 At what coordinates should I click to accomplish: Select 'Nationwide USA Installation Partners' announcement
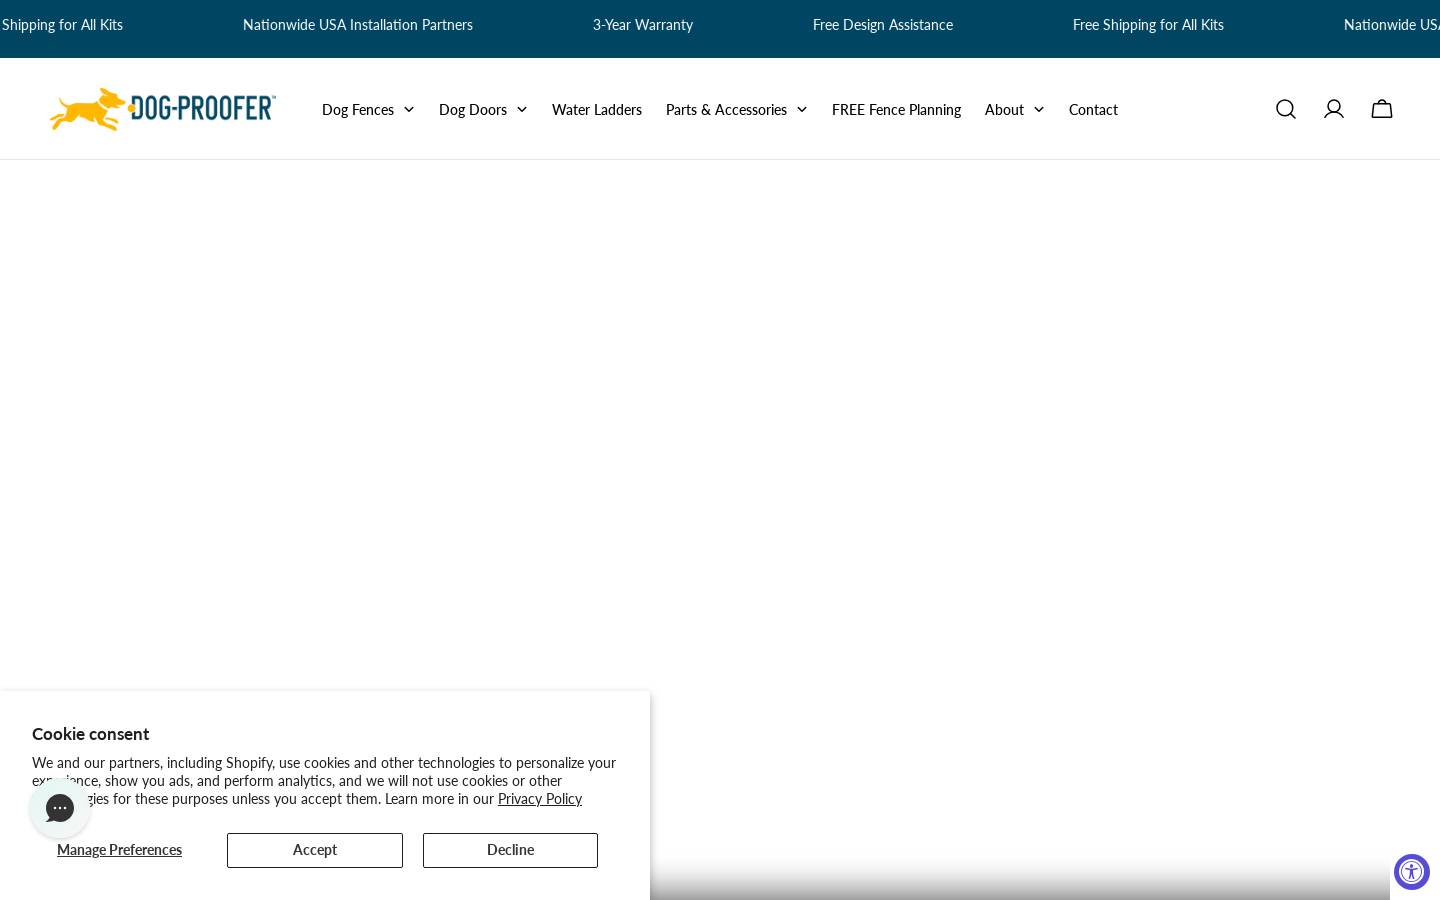358,25
